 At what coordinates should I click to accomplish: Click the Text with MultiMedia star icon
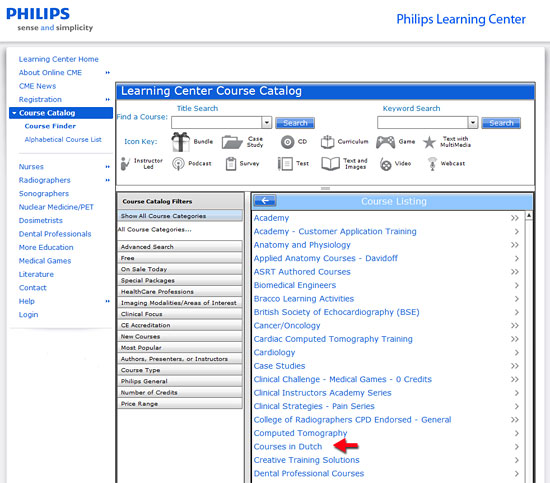coord(429,142)
